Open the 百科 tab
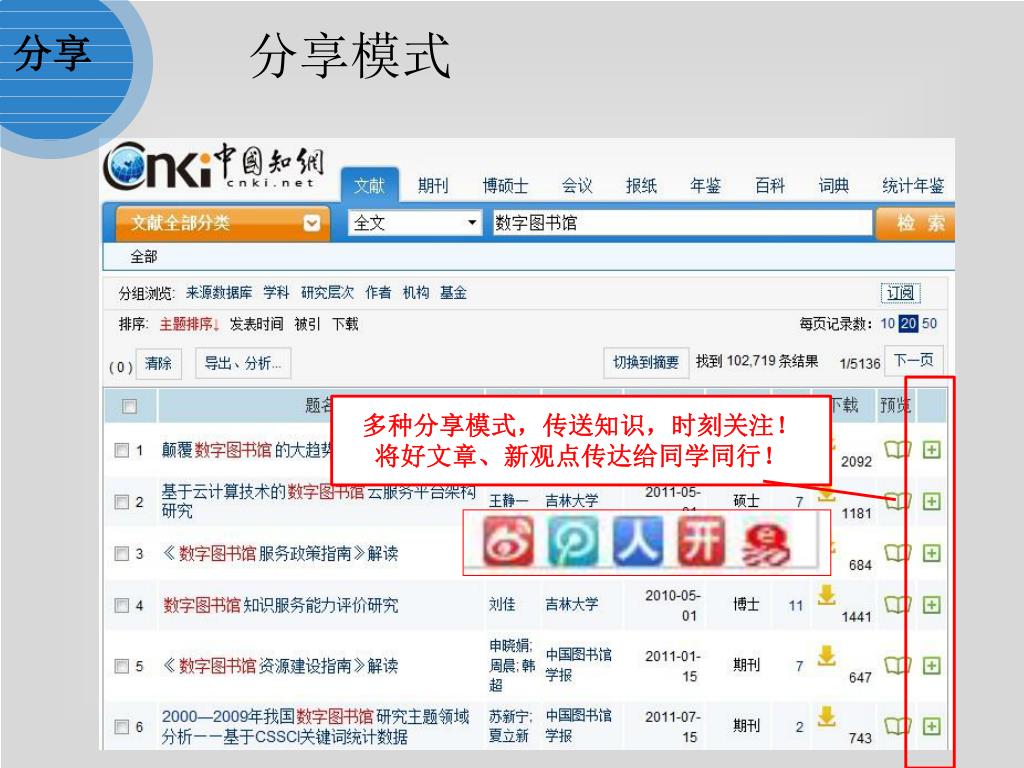The image size is (1024, 768). pyautogui.click(x=770, y=186)
